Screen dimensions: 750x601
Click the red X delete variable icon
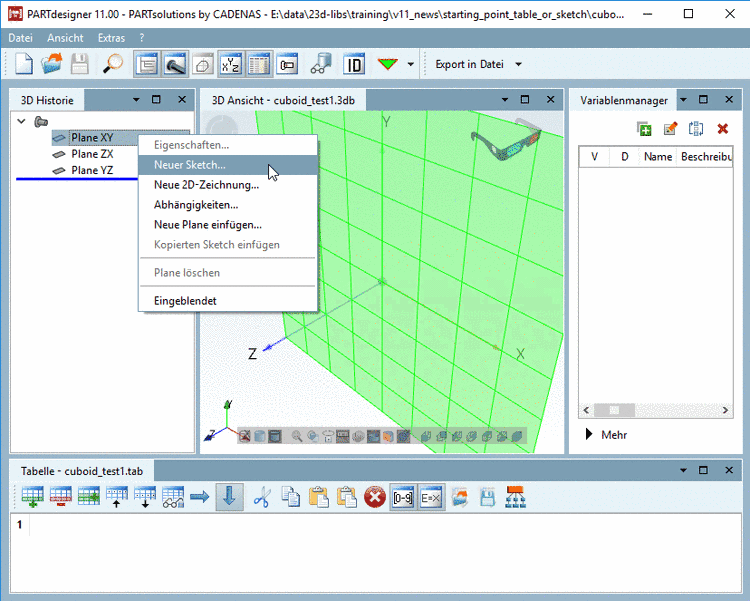[723, 128]
